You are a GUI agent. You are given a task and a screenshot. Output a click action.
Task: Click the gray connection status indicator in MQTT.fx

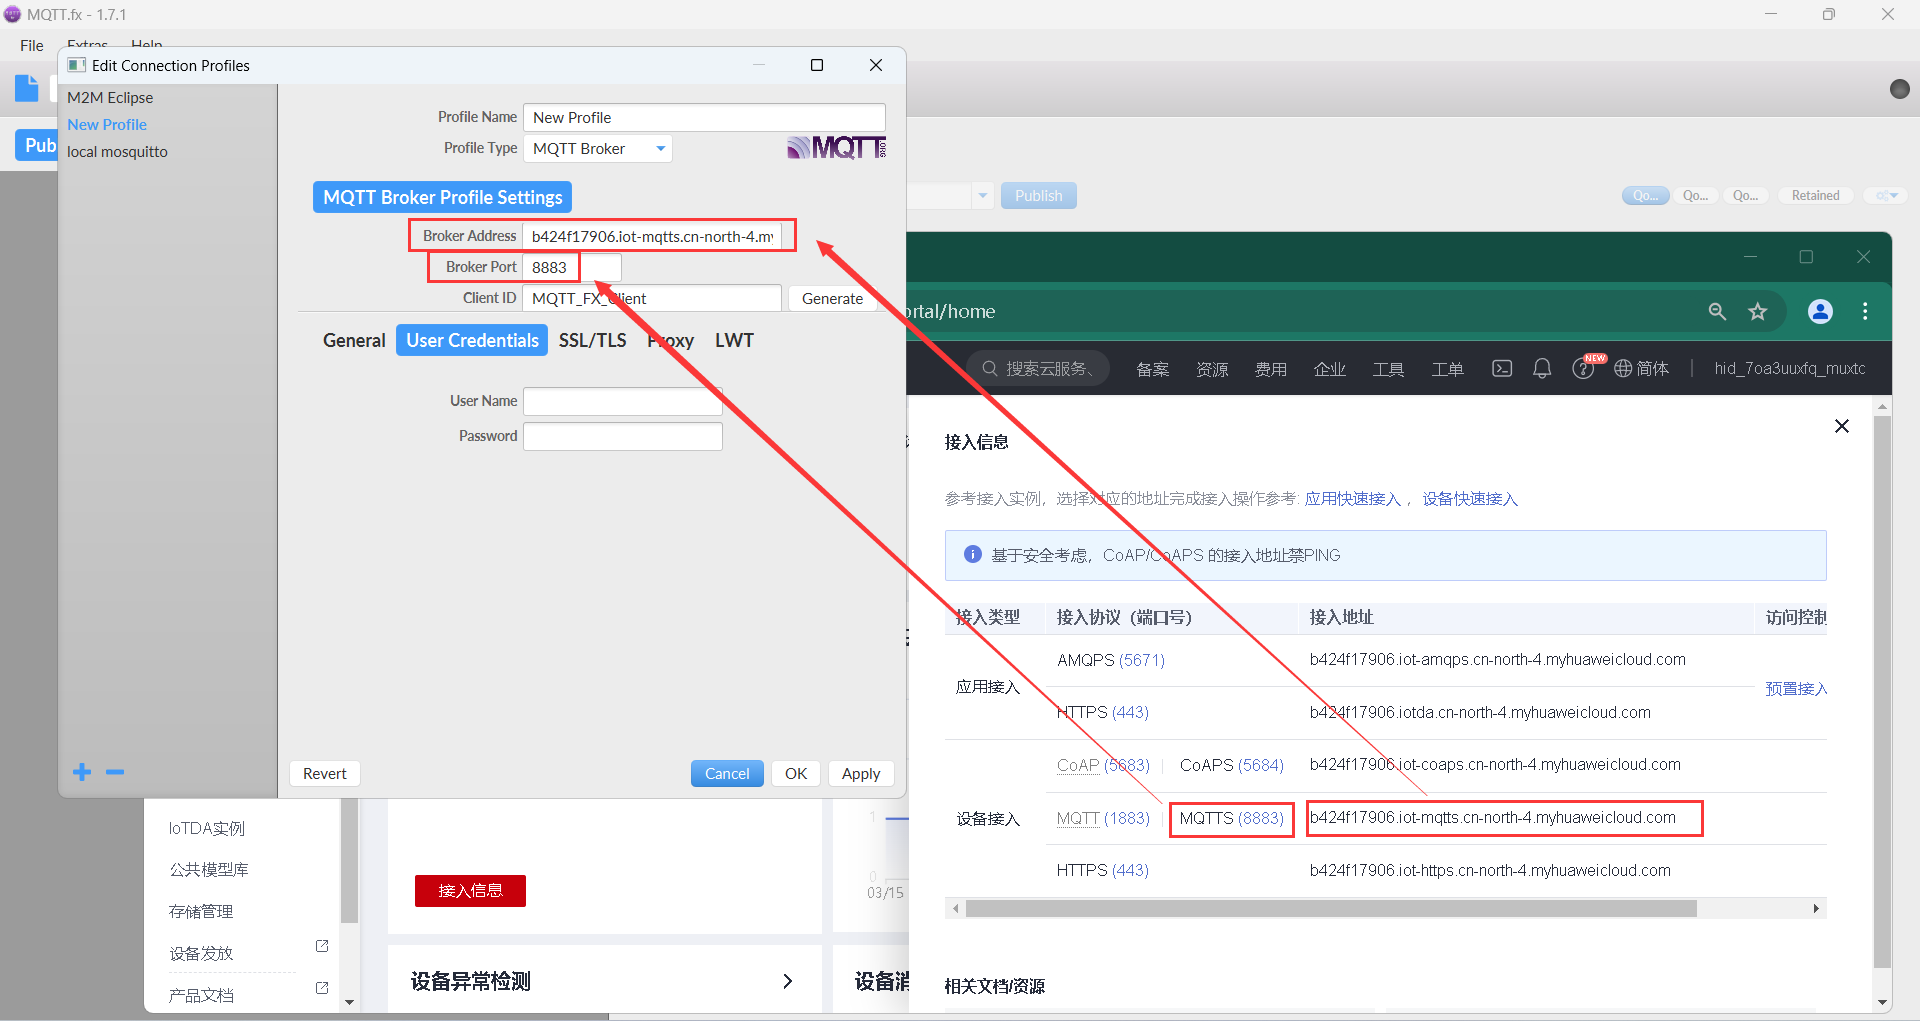tap(1900, 89)
